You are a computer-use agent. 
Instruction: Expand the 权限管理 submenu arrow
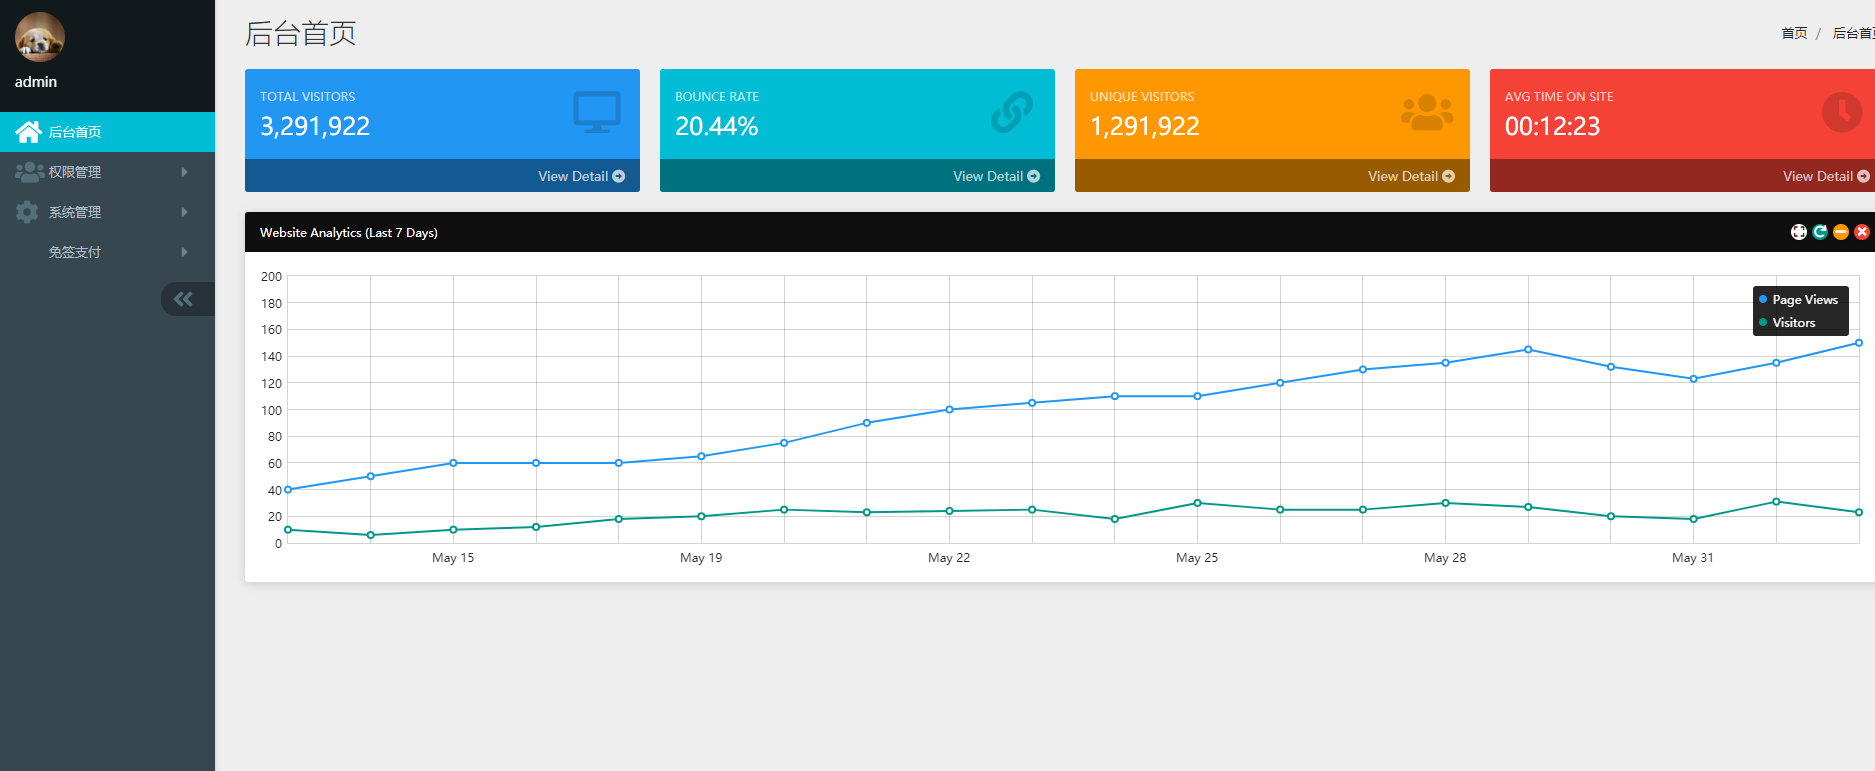click(x=184, y=172)
